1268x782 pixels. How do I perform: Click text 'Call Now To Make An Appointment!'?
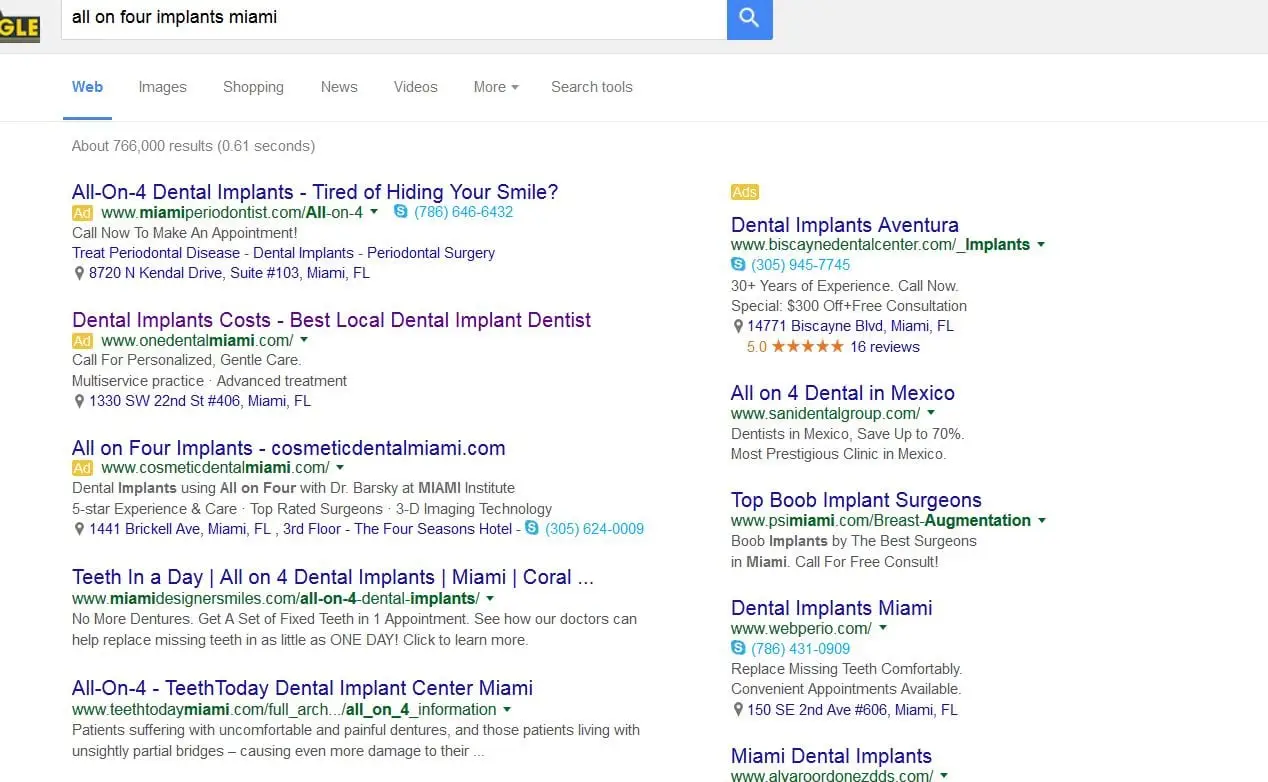click(x=185, y=233)
